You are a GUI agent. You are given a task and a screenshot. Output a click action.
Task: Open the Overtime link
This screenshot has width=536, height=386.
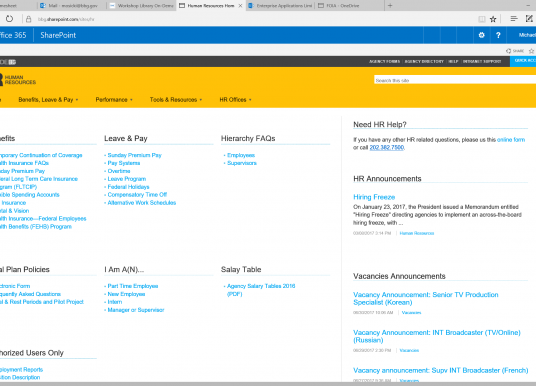coord(119,171)
